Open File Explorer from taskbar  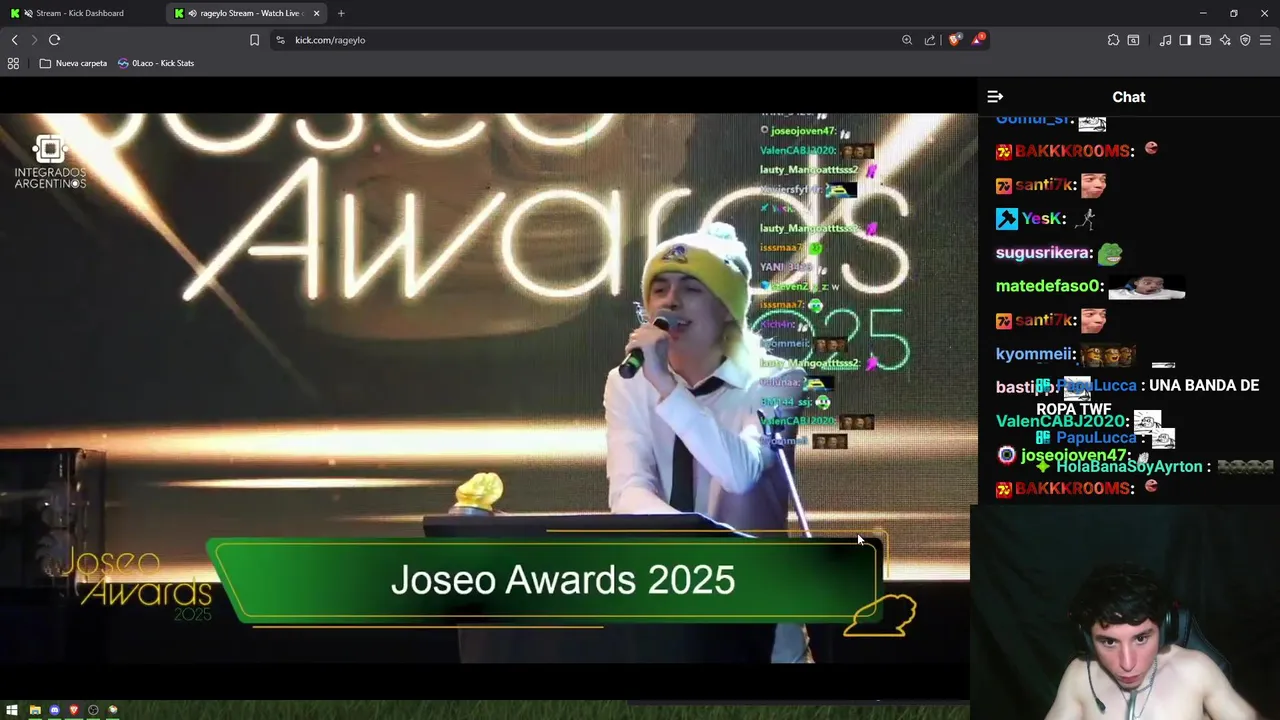pos(35,710)
